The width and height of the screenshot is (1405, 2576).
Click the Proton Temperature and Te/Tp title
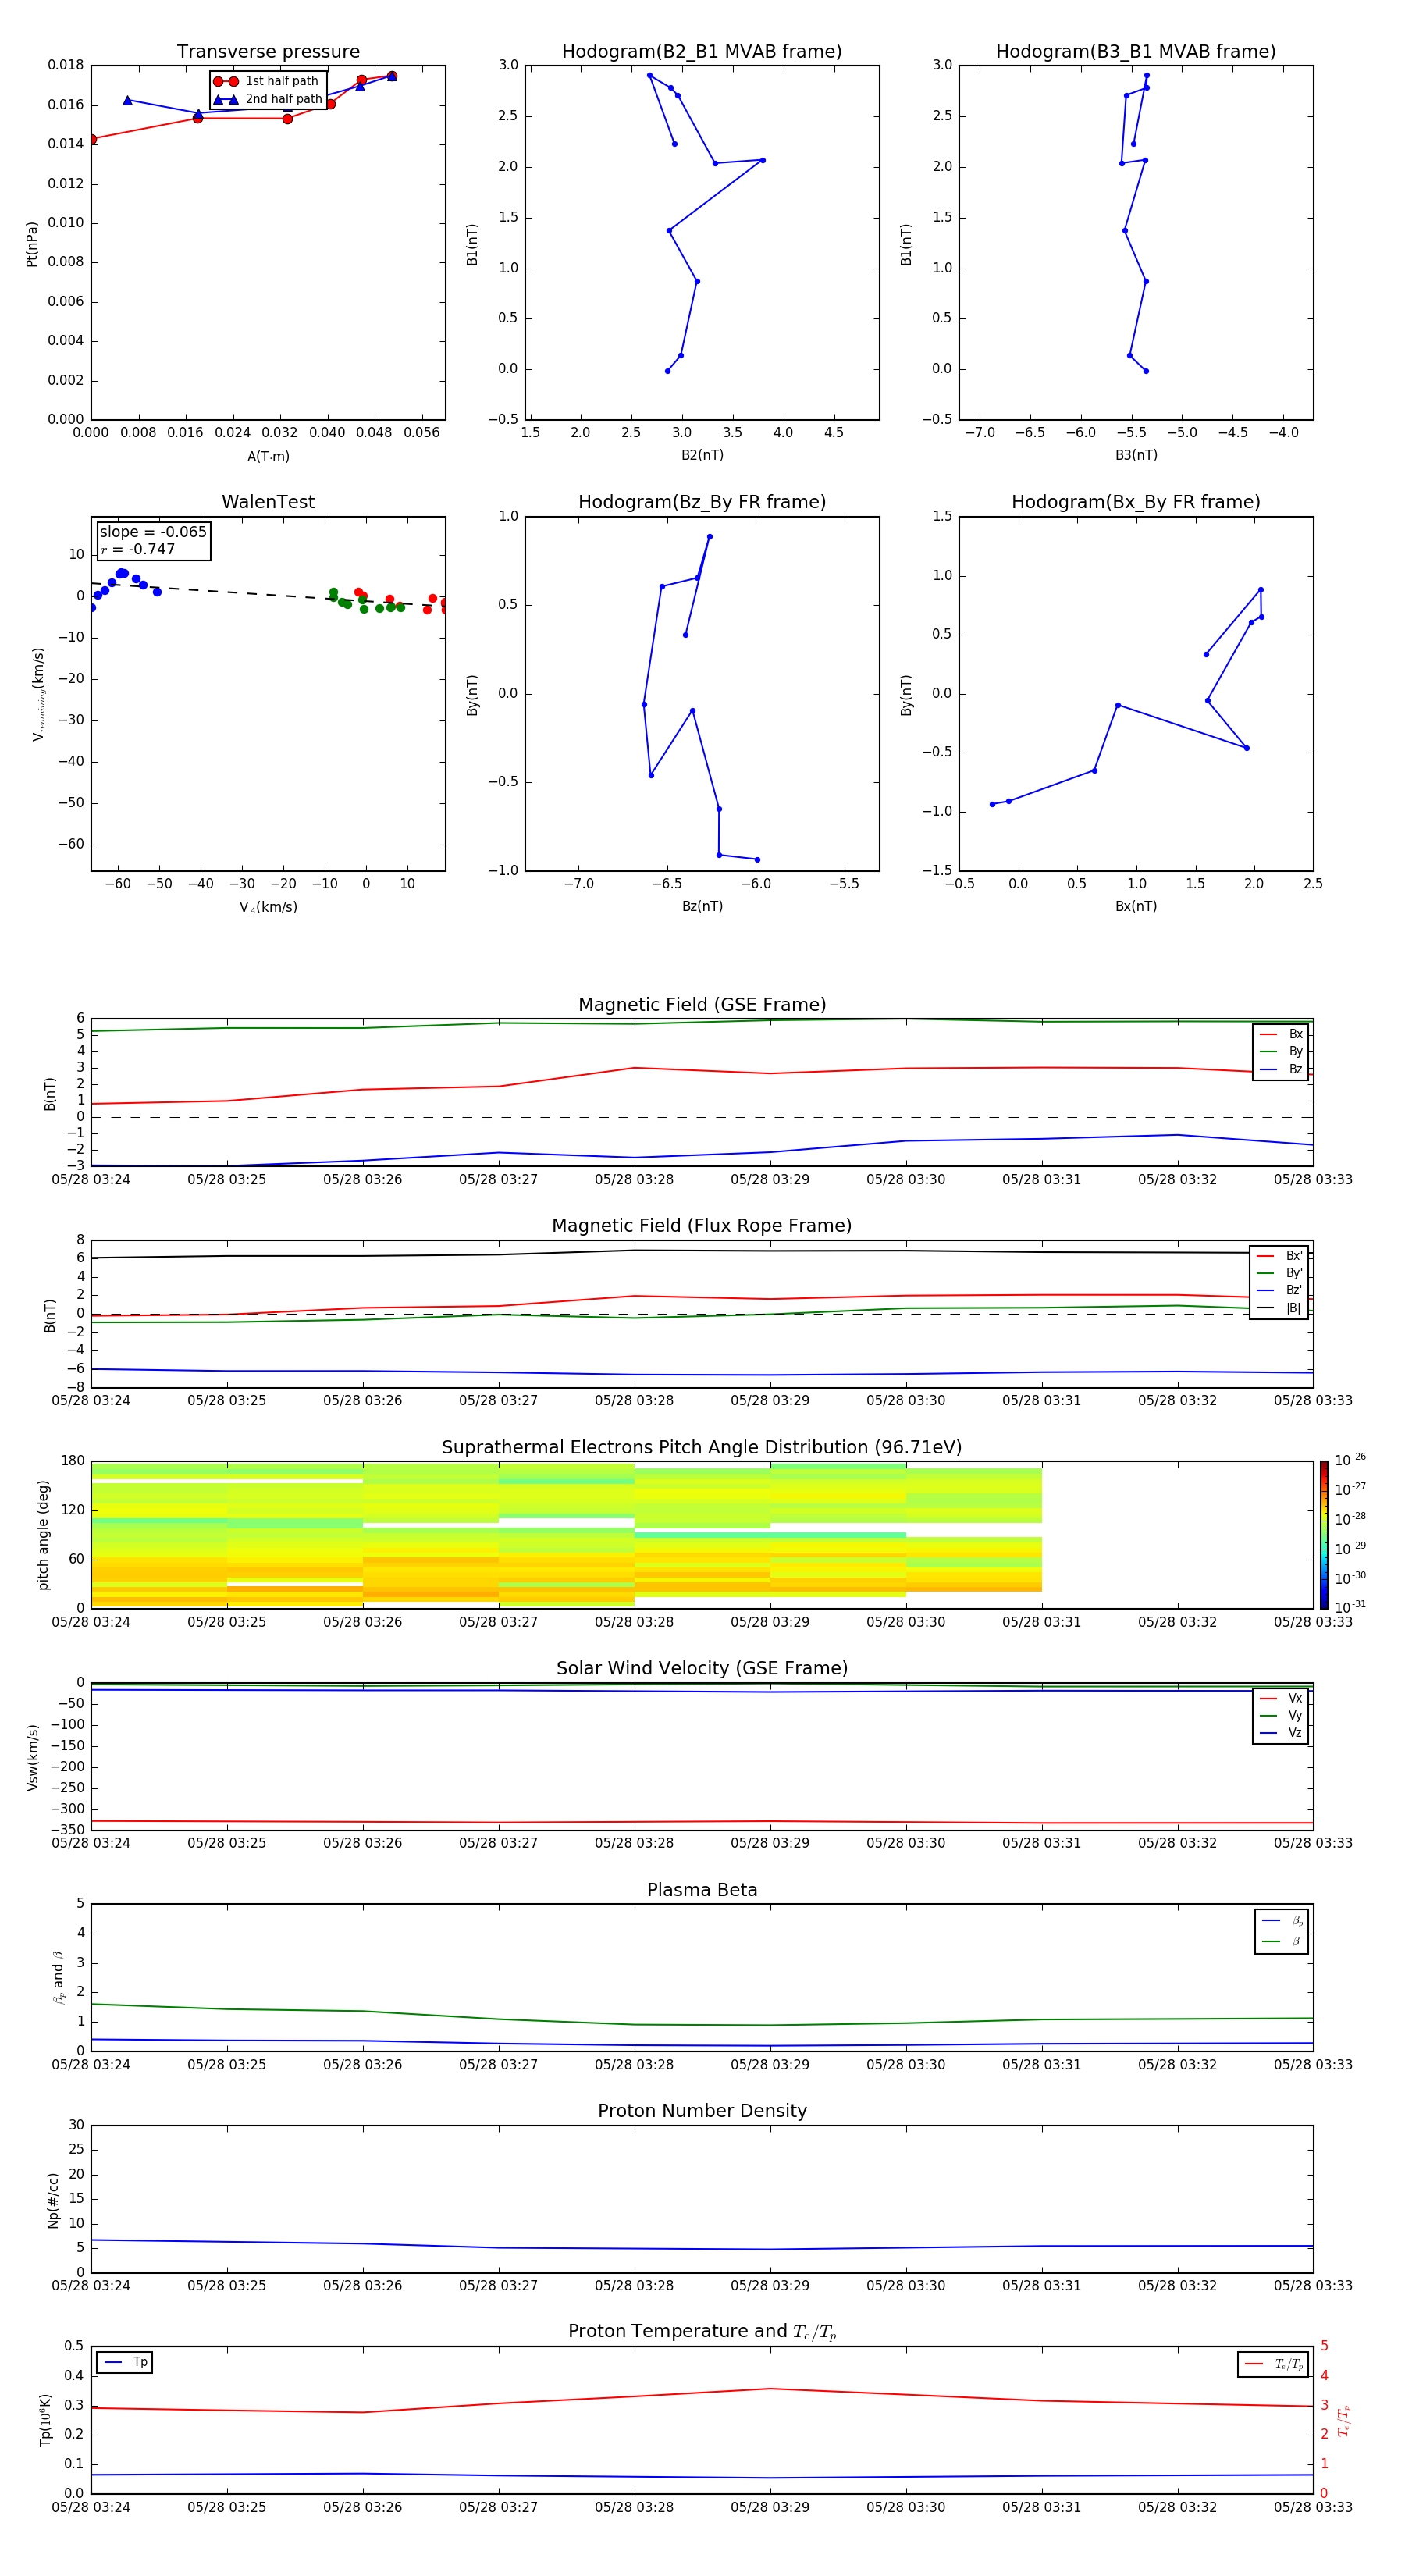[x=702, y=2332]
